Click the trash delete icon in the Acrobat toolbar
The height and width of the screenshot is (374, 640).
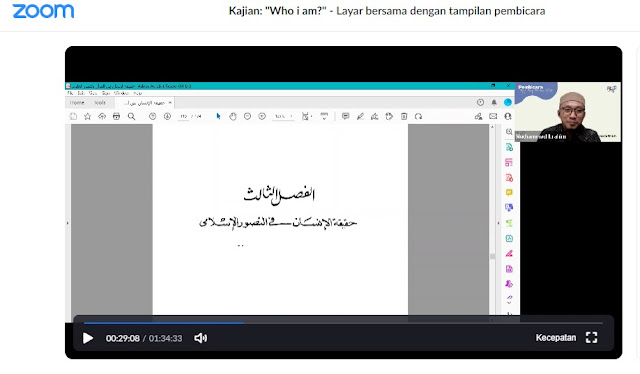404,116
